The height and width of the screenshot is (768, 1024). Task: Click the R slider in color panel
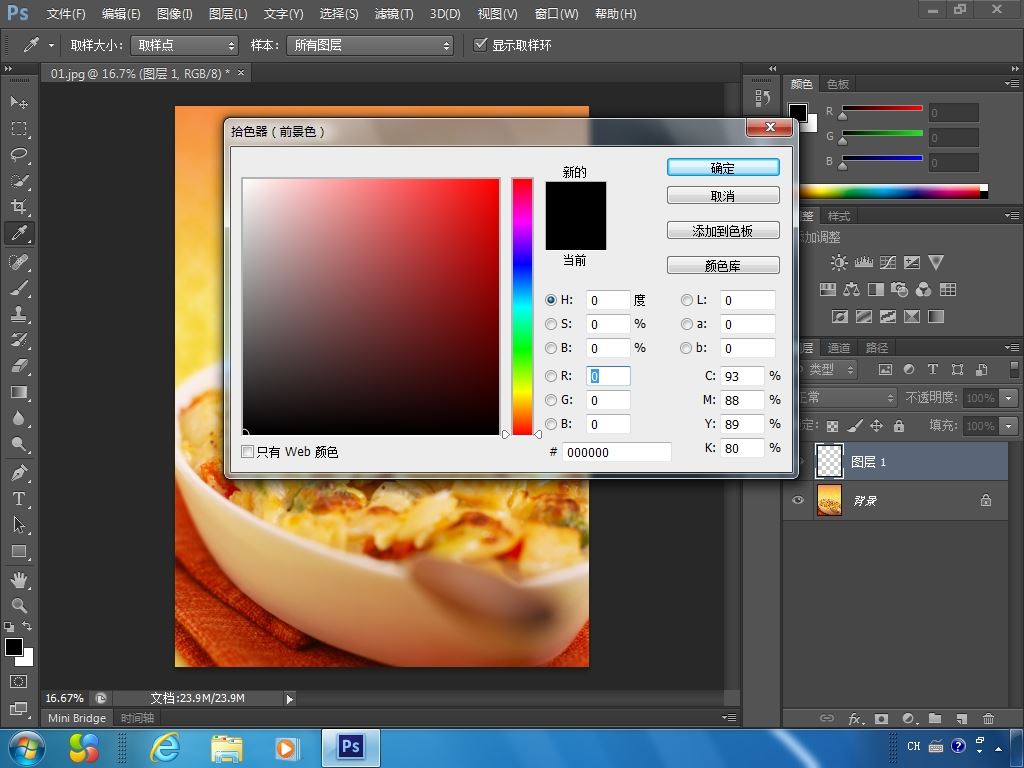[x=882, y=108]
